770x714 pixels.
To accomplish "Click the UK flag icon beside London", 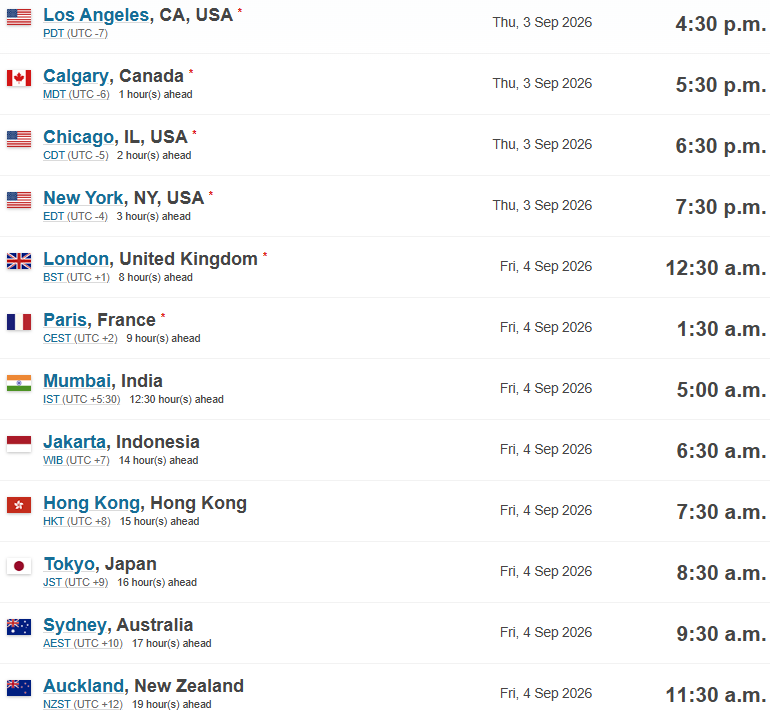I will 19,261.
